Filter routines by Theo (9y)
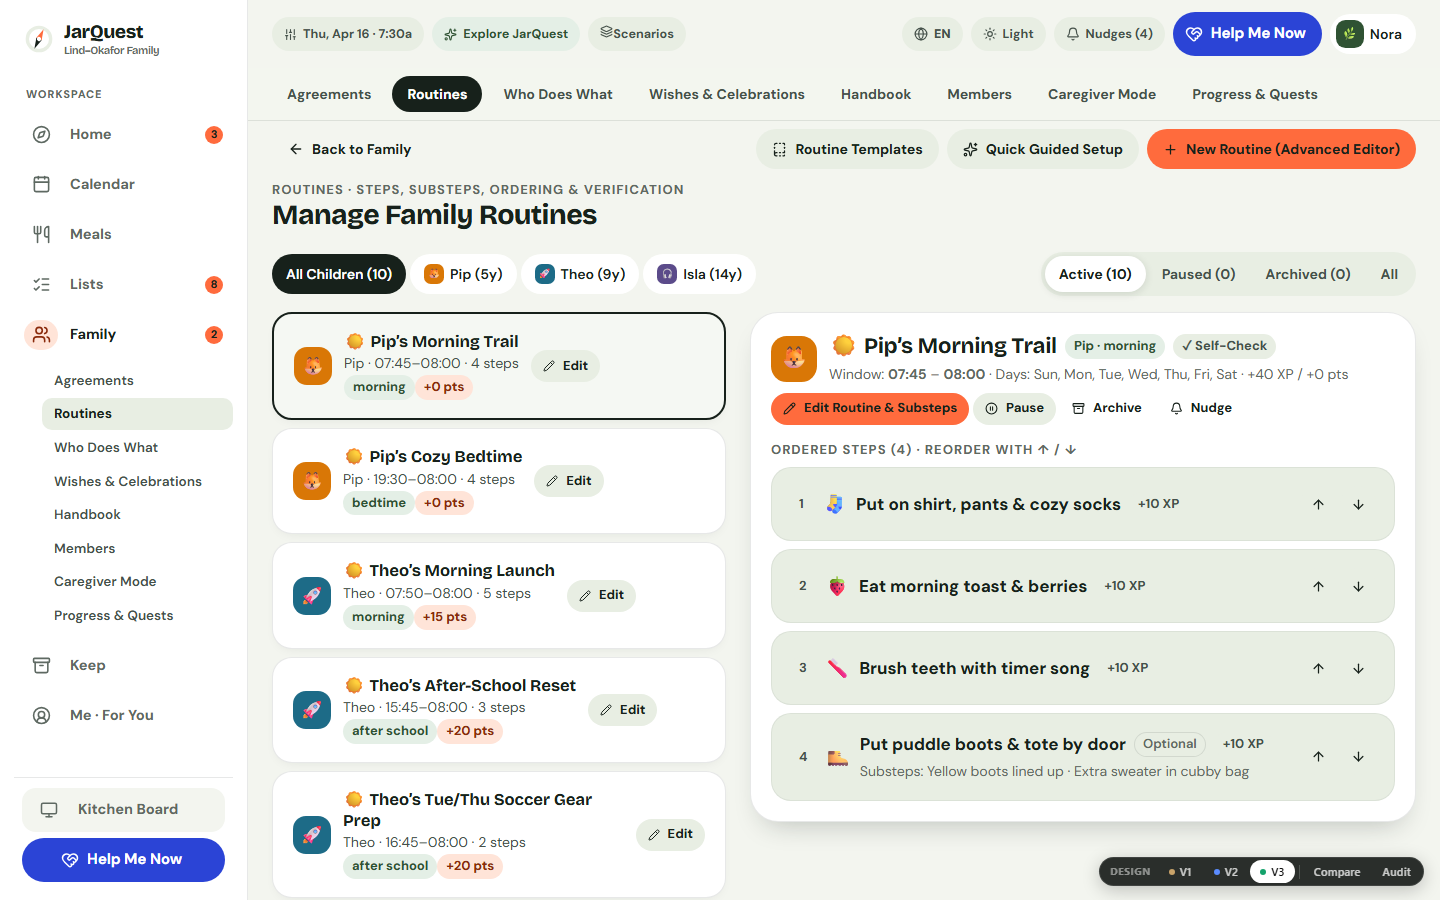This screenshot has width=1440, height=900. [580, 274]
